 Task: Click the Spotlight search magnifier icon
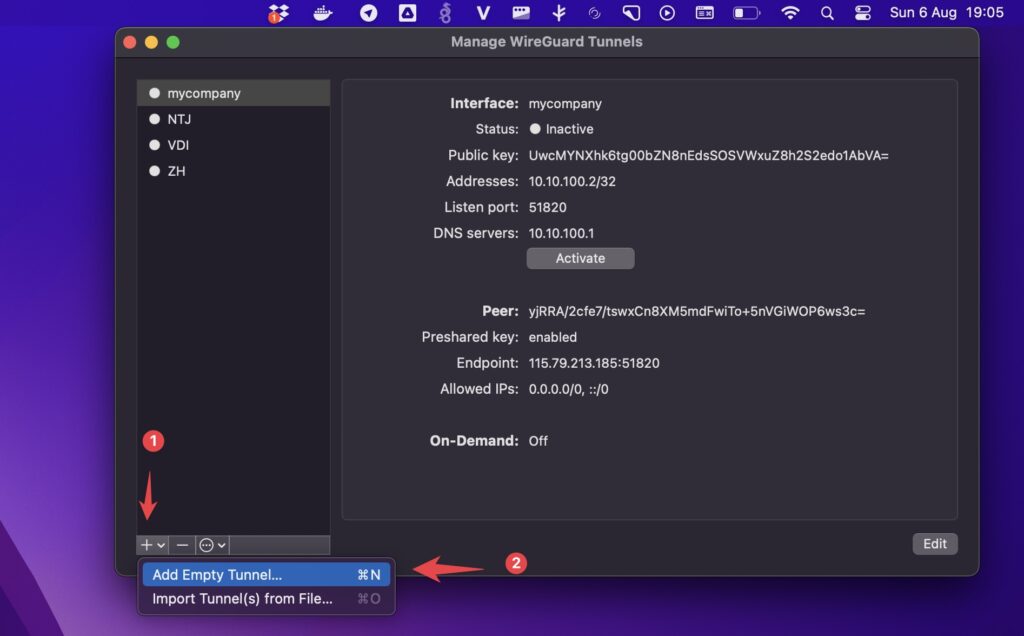pos(827,13)
